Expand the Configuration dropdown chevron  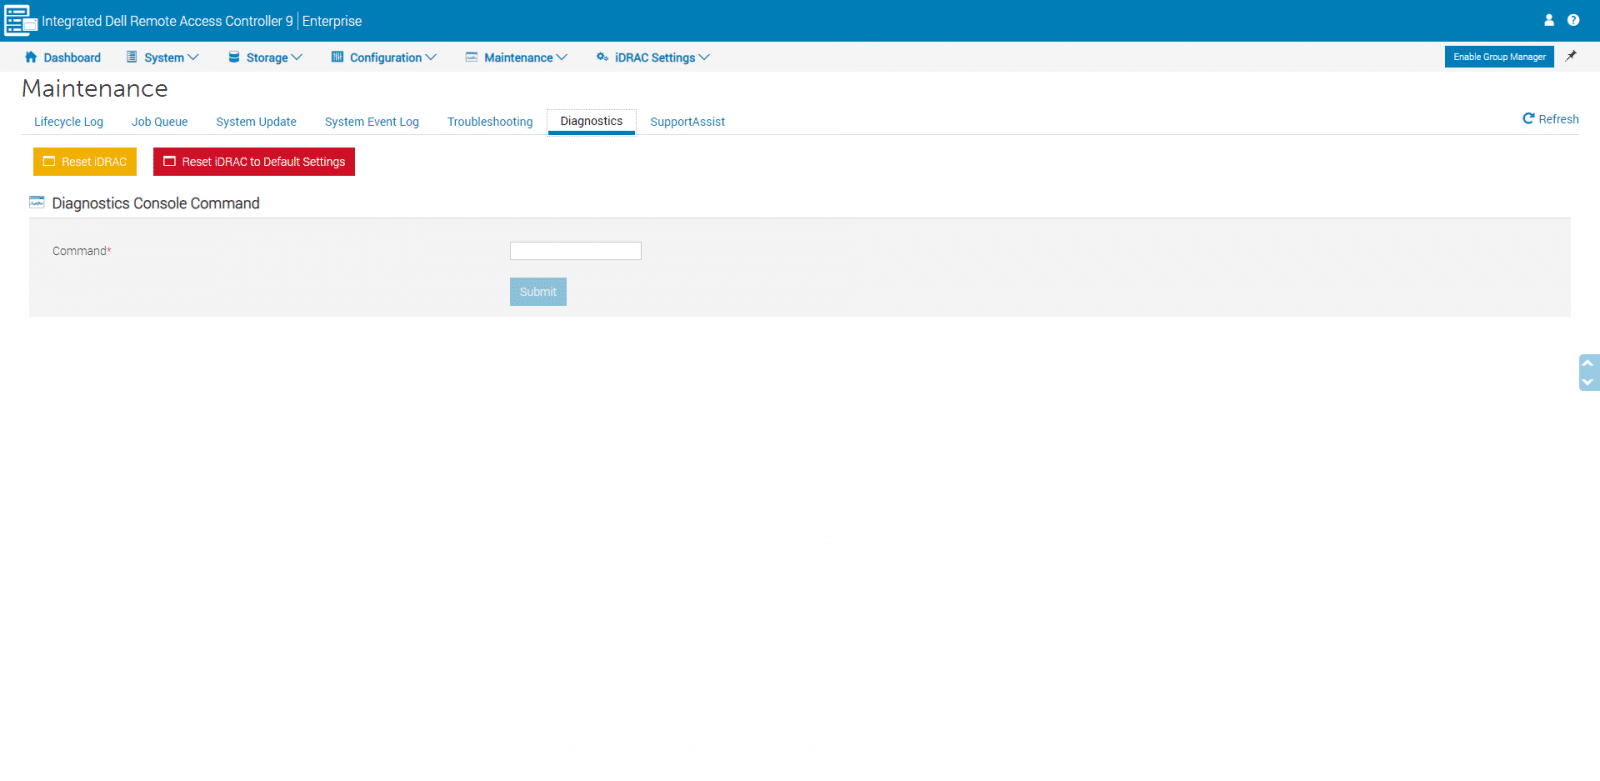pos(431,57)
